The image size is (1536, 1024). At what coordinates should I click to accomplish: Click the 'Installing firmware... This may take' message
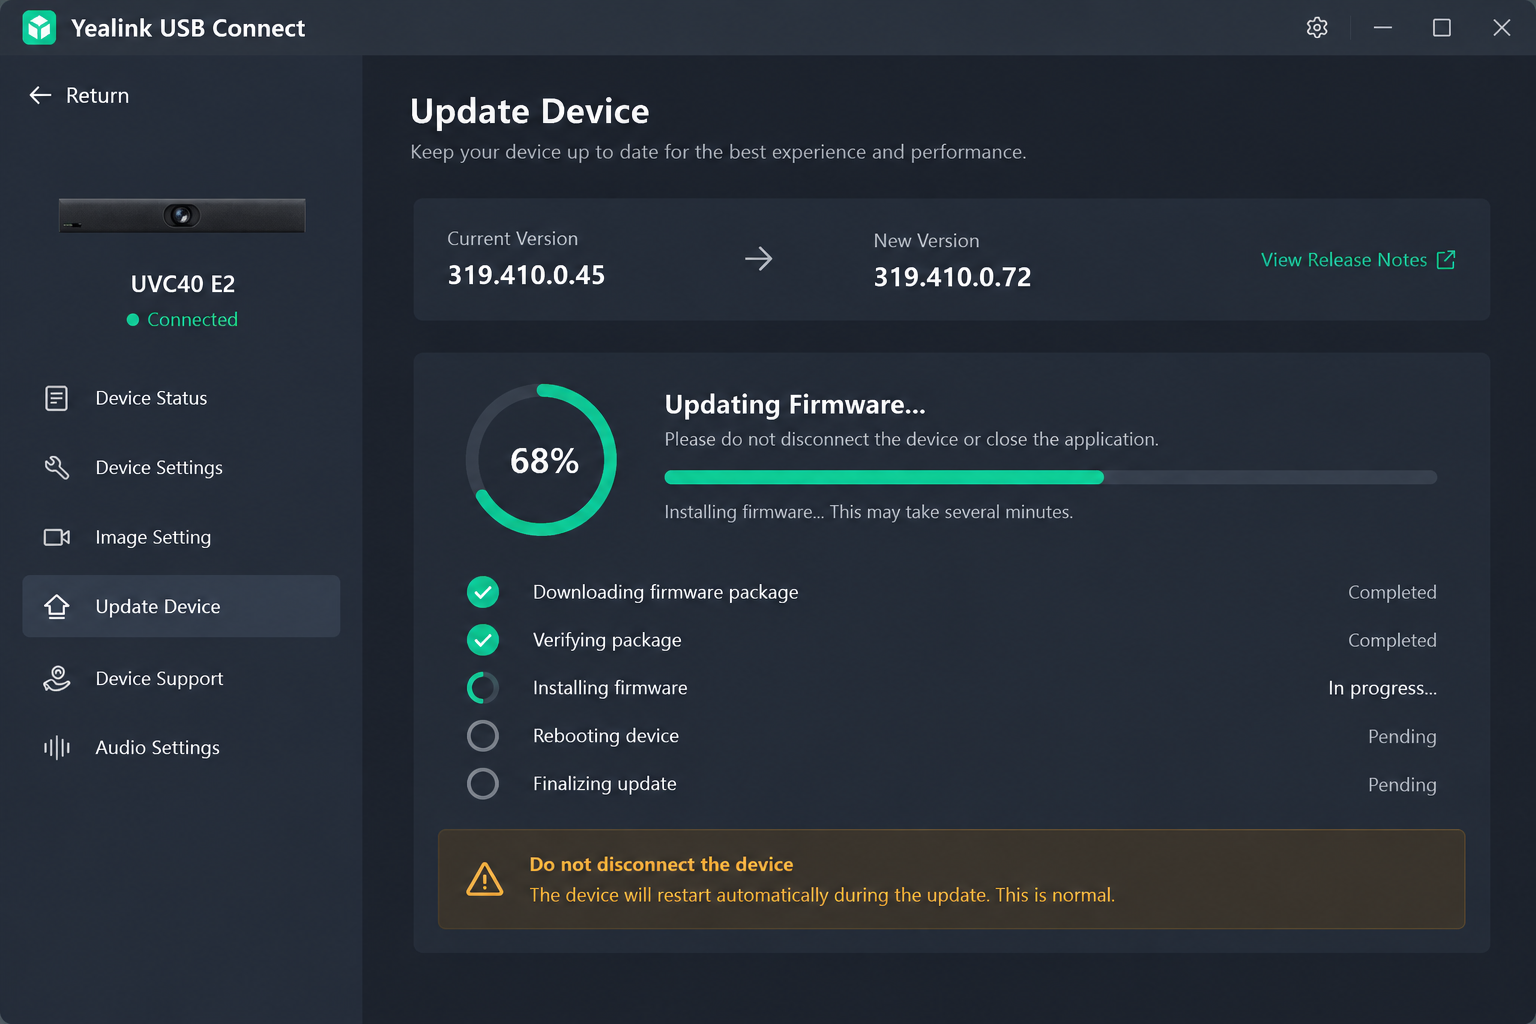869,512
